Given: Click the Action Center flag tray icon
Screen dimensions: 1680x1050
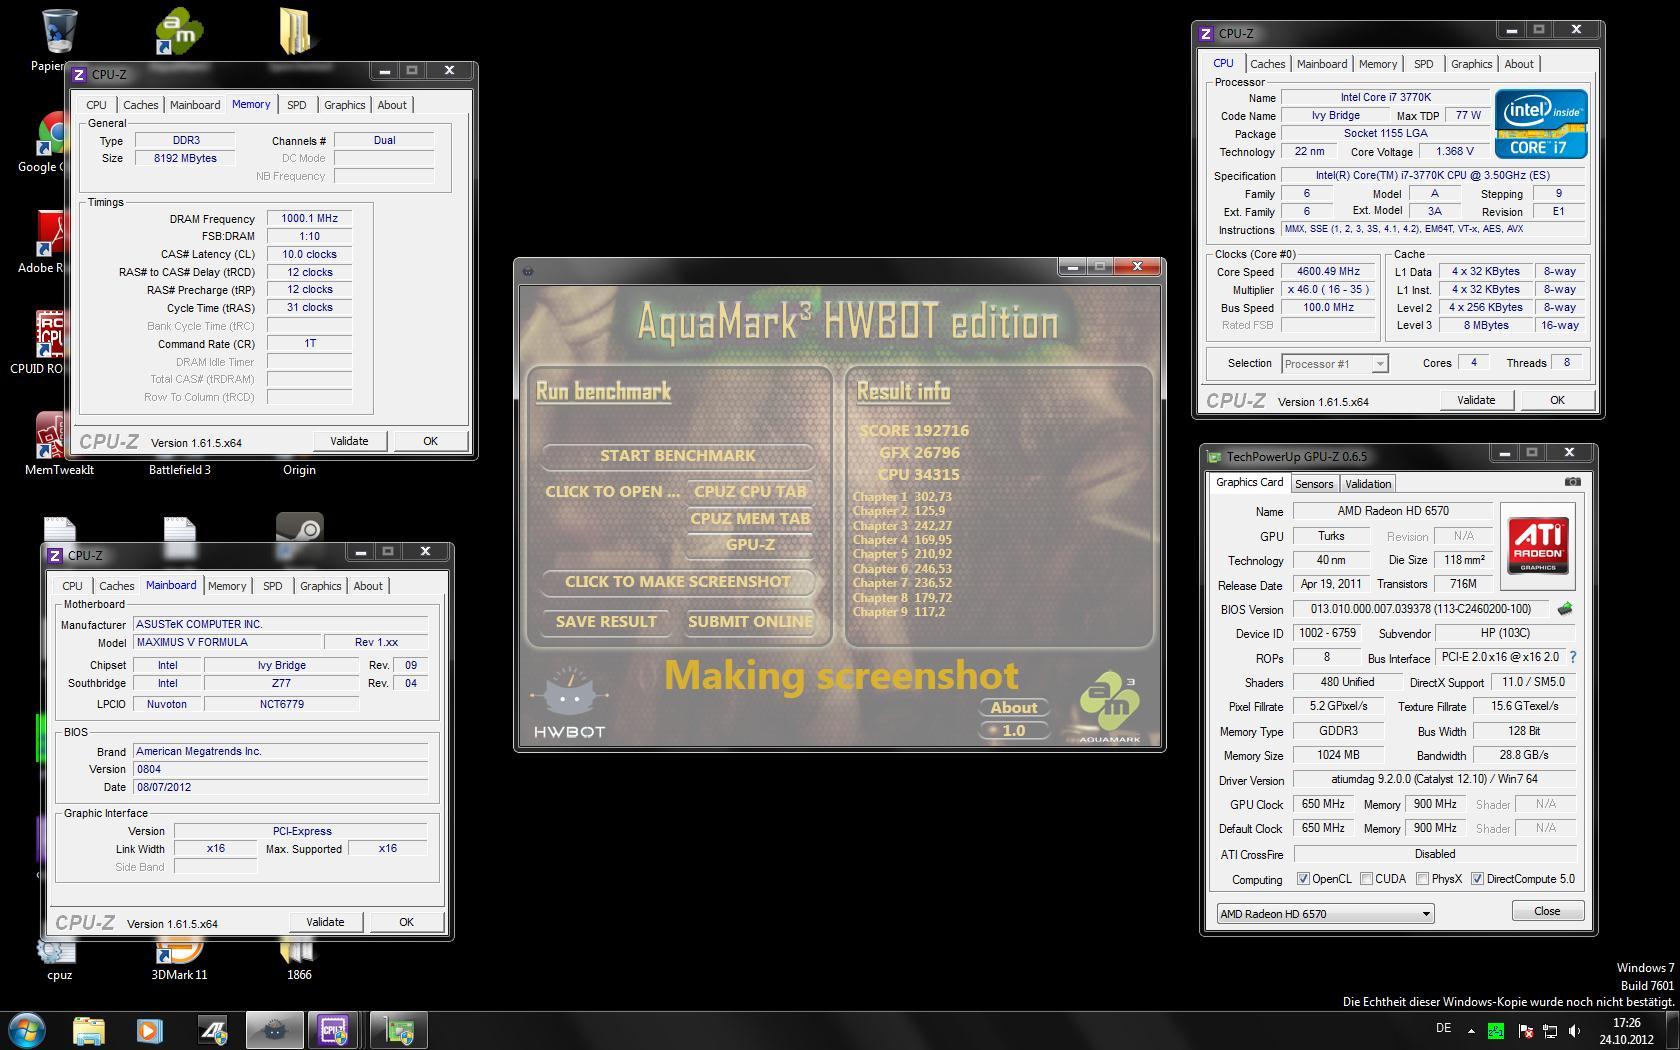Looking at the screenshot, I should [x=1525, y=1030].
